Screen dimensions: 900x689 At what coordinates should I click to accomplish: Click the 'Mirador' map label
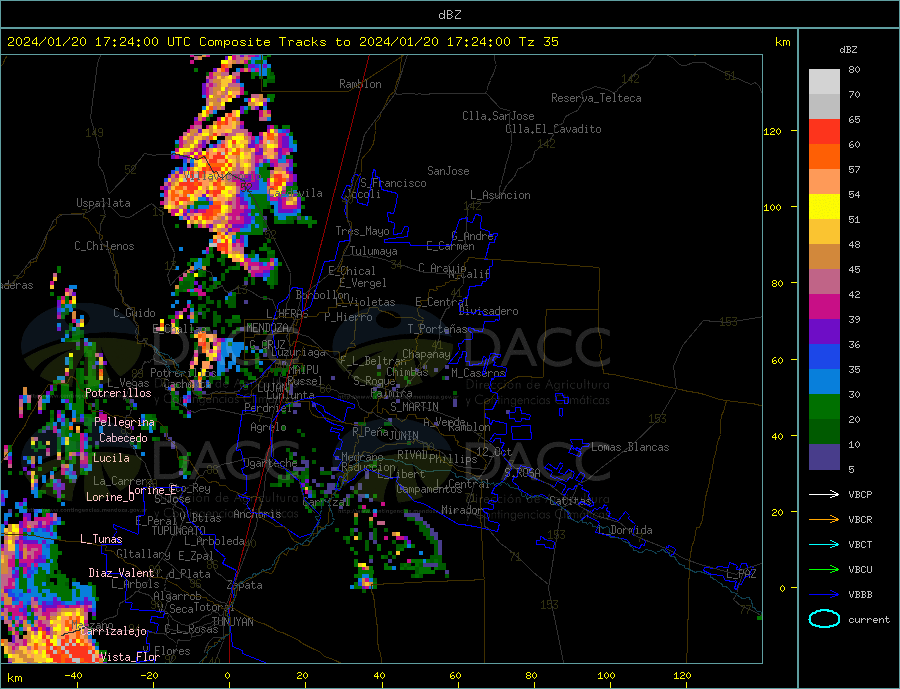(x=462, y=510)
